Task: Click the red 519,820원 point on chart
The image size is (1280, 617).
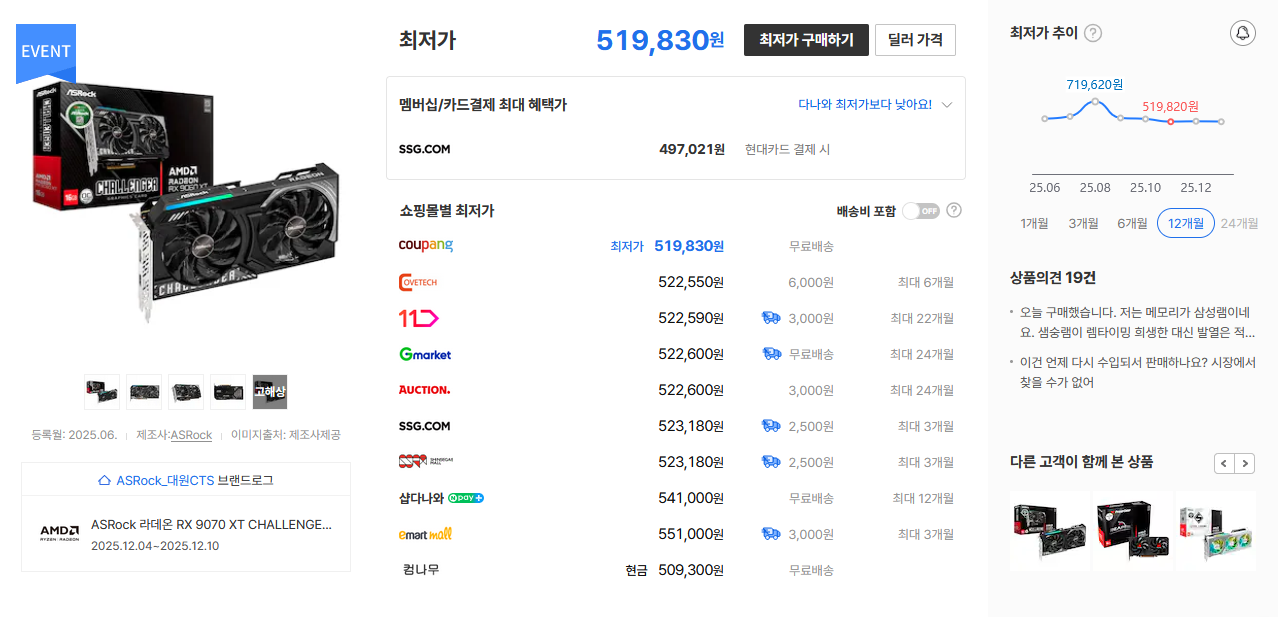Action: click(x=1170, y=122)
